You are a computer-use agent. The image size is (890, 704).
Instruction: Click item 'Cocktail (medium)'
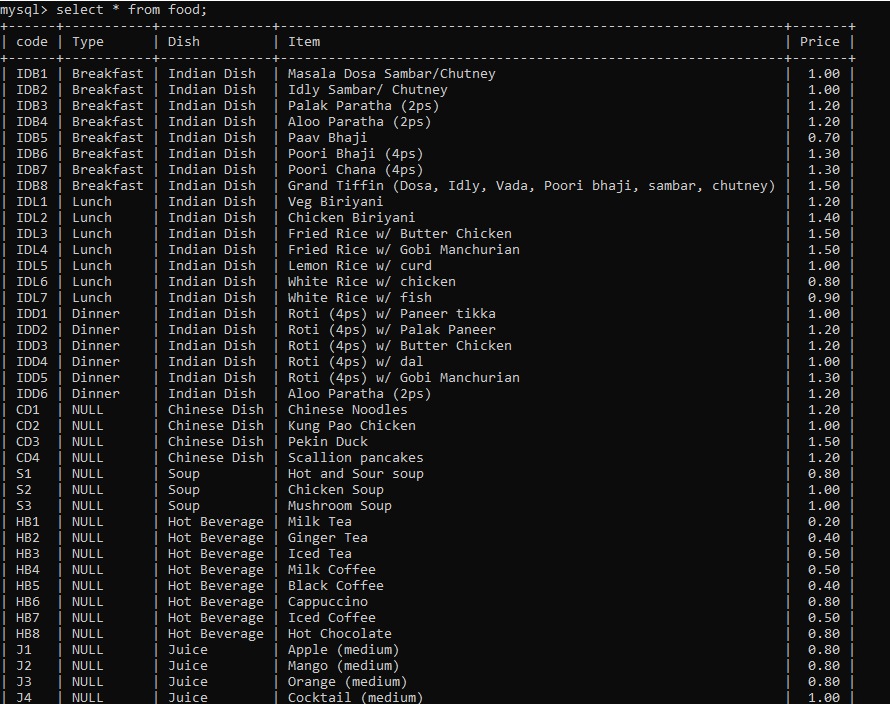(355, 697)
